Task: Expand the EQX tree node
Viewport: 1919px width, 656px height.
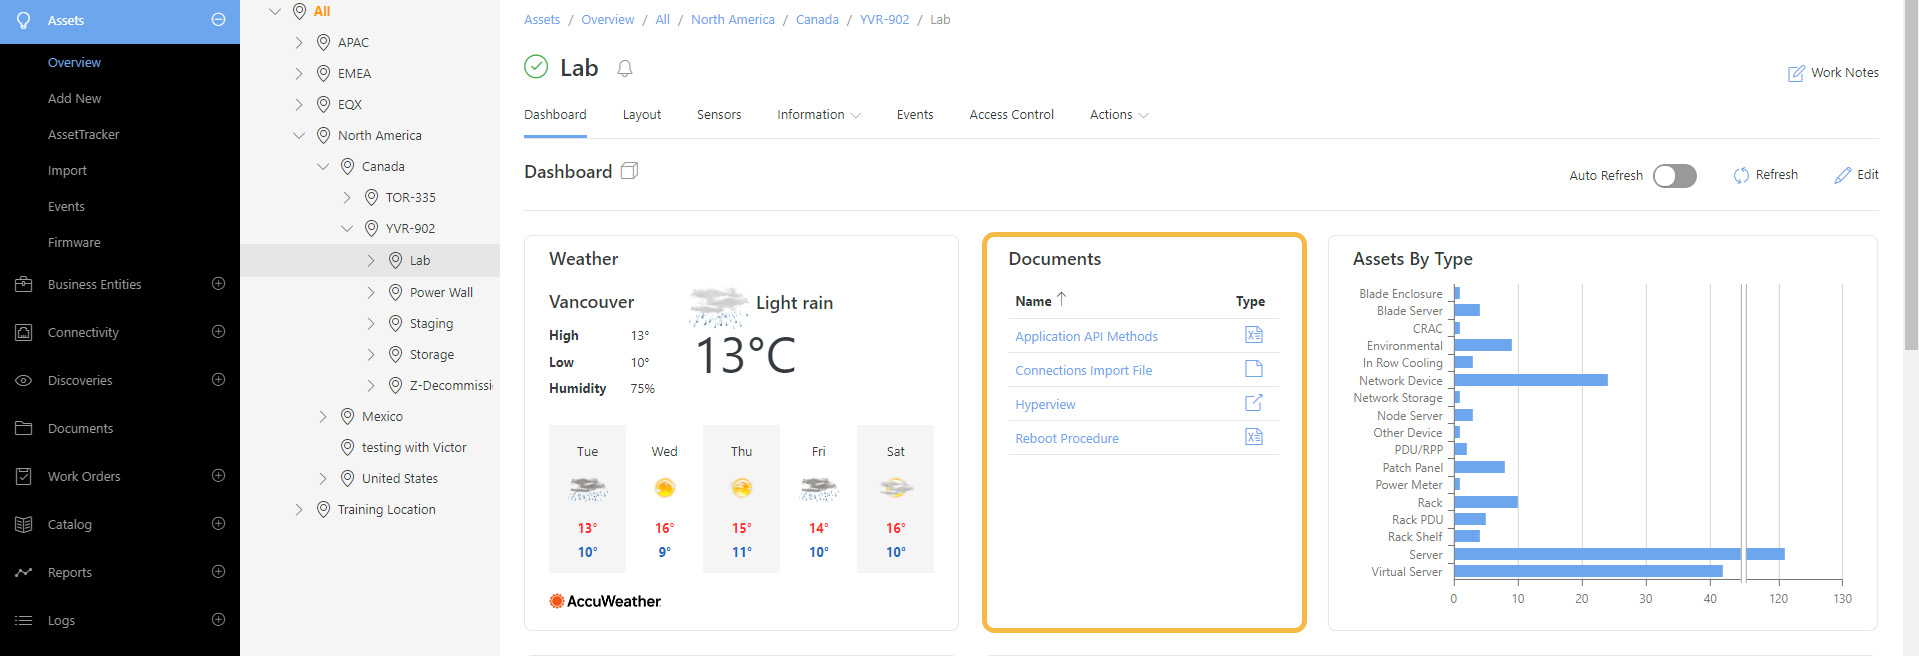Action: click(x=299, y=105)
